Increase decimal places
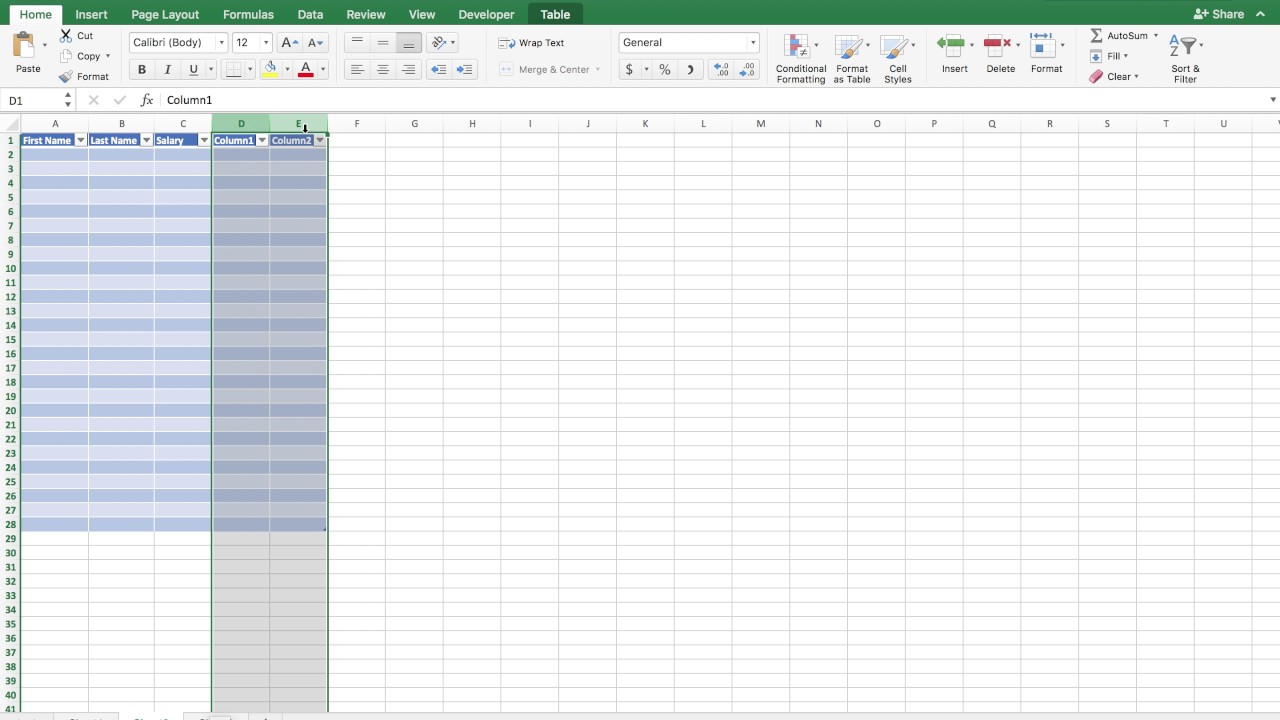Viewport: 1280px width, 720px height. (x=720, y=70)
